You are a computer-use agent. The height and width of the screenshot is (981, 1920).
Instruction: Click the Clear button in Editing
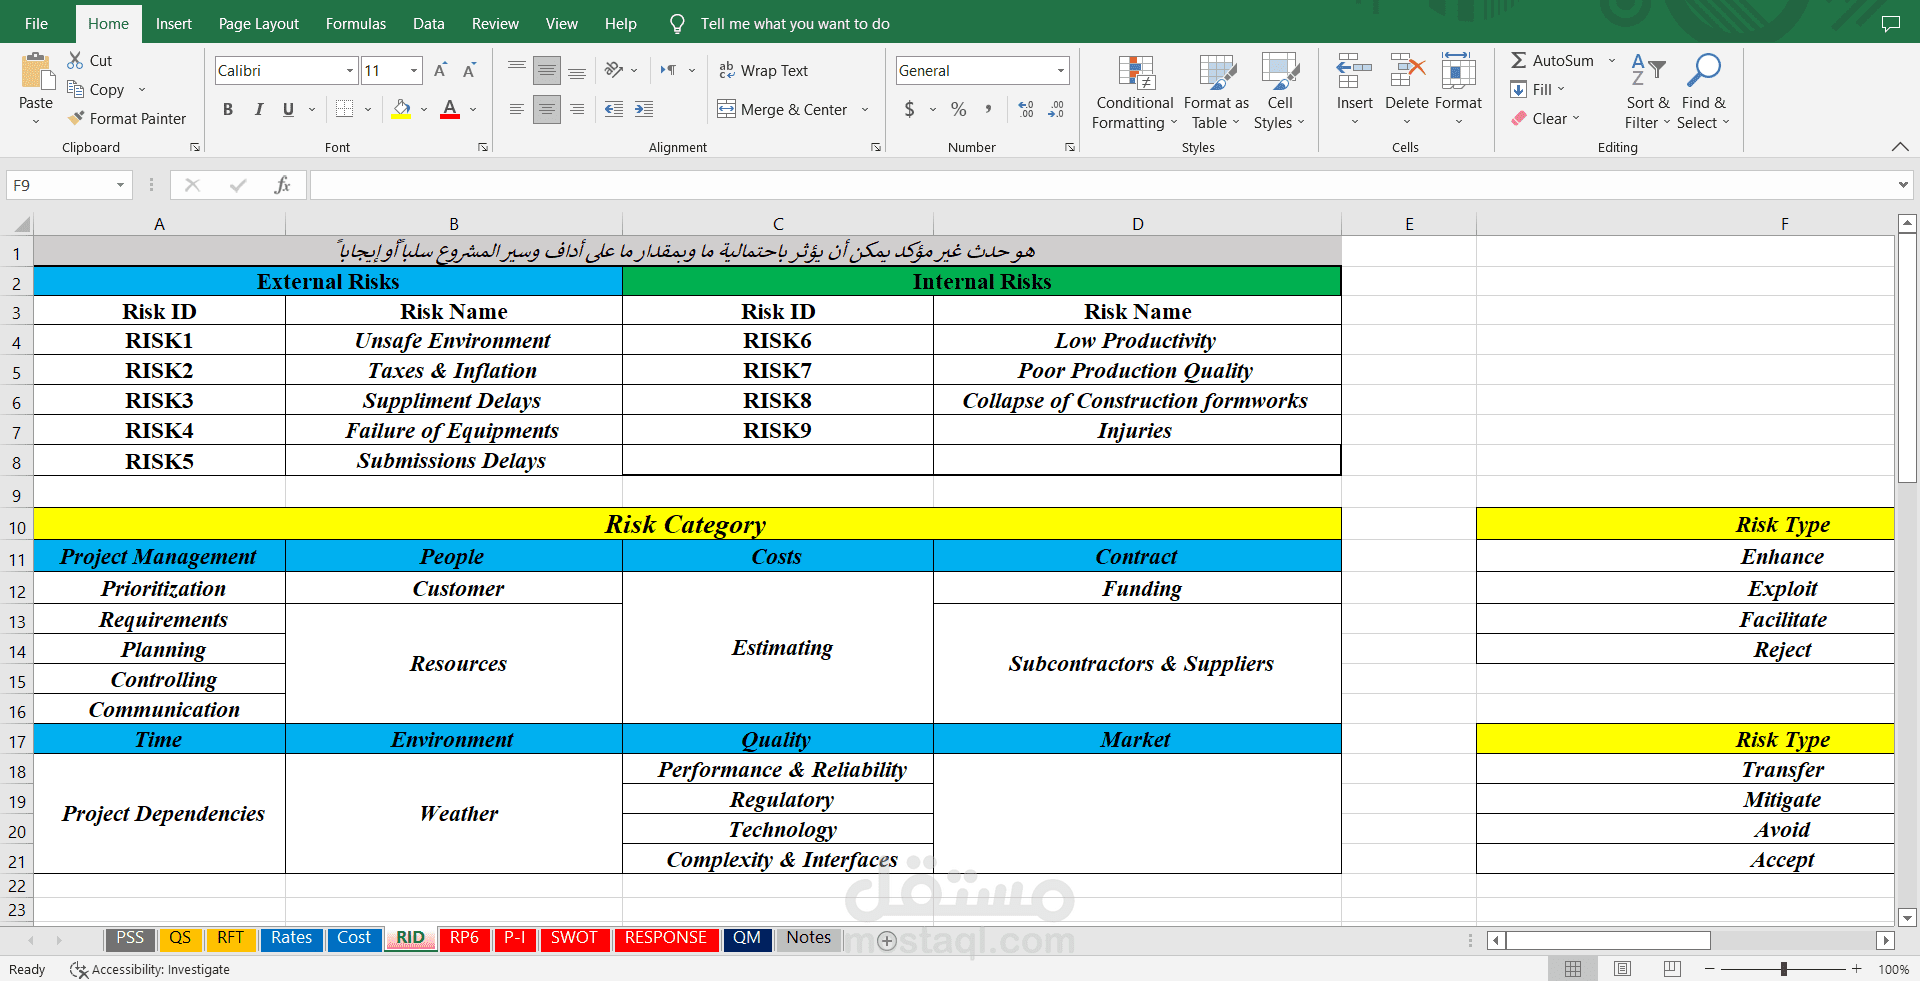point(1546,118)
